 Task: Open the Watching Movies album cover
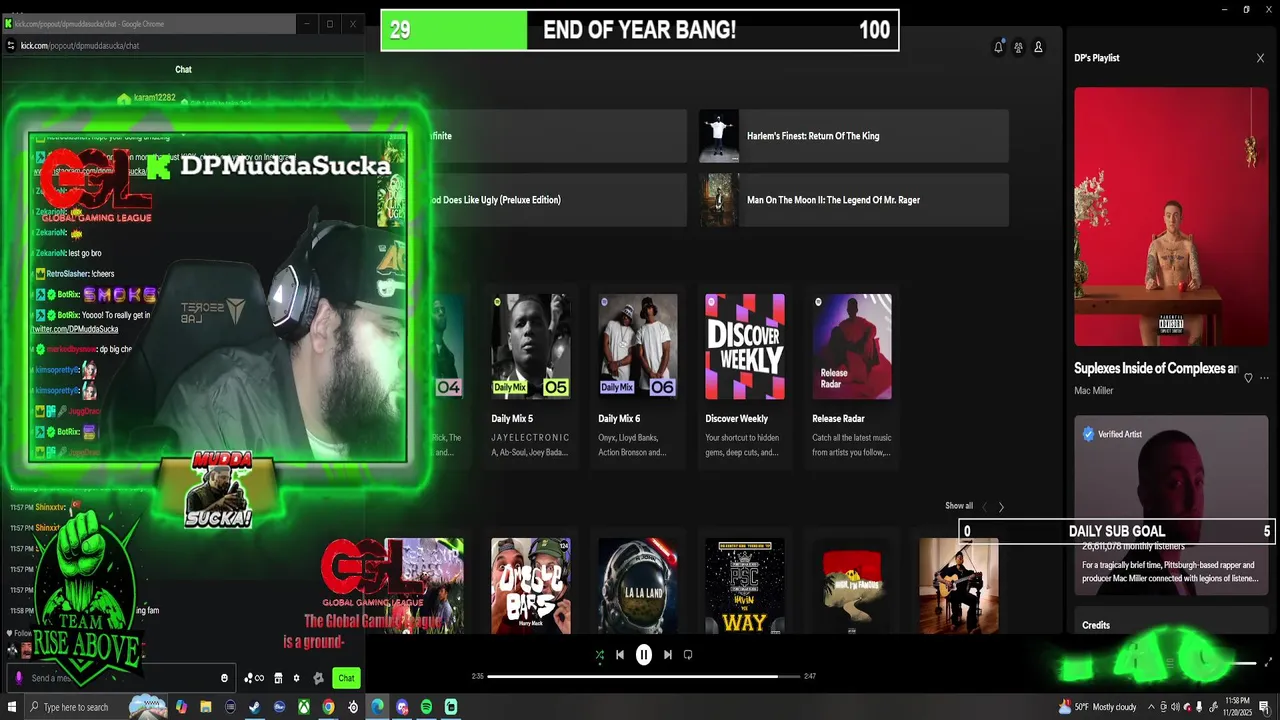point(1171,217)
